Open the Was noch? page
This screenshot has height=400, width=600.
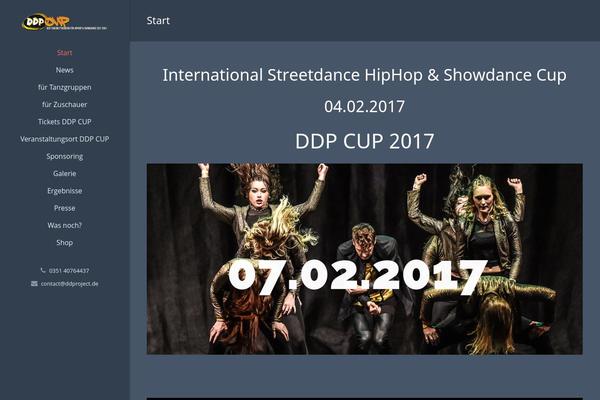pos(64,225)
